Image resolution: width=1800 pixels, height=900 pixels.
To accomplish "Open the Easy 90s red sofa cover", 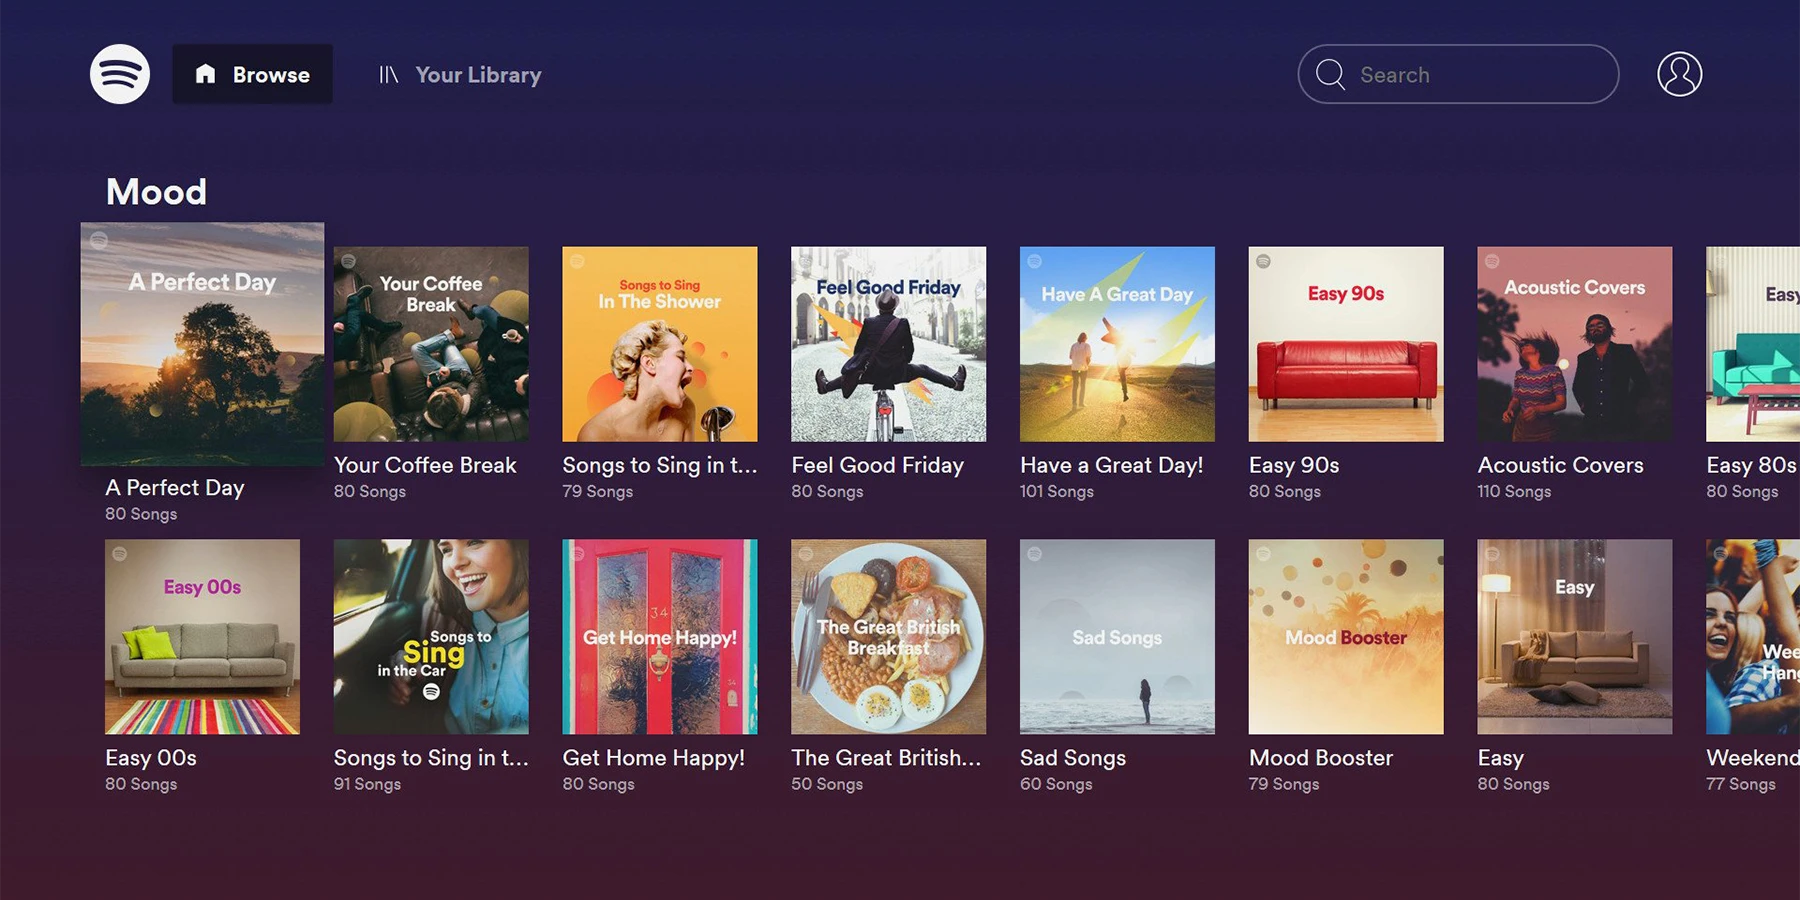I will (x=1346, y=344).
